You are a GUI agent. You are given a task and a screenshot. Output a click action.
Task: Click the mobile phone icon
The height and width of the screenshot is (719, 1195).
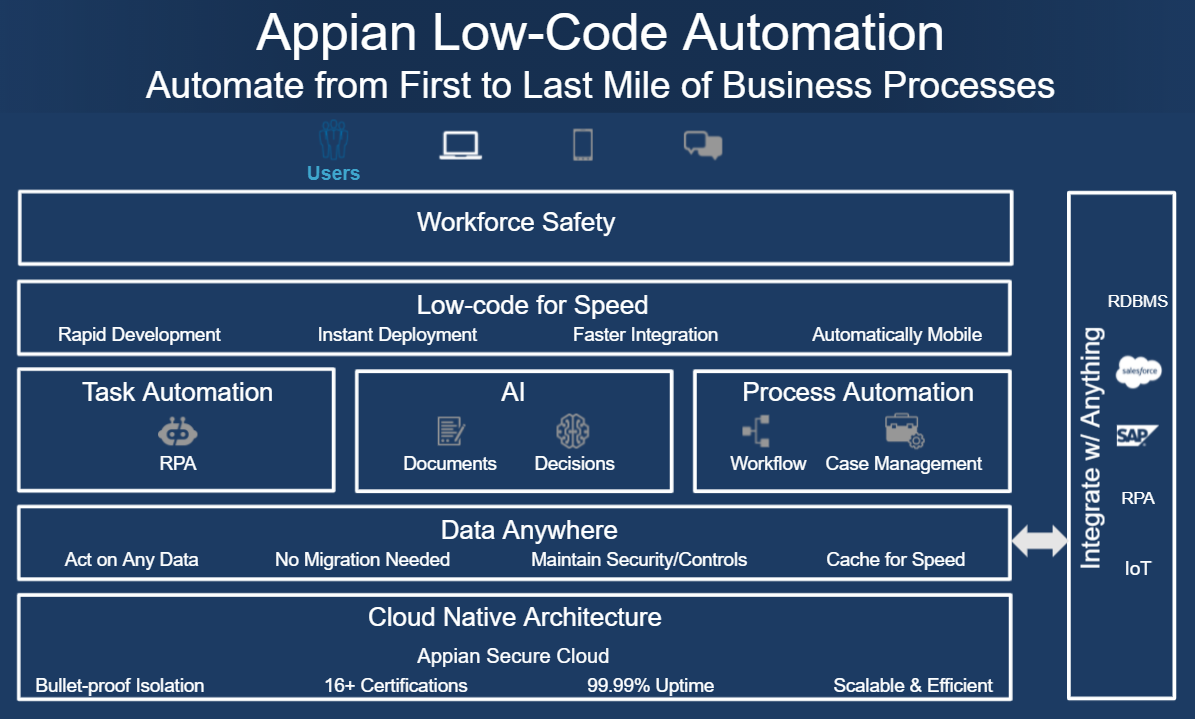click(583, 145)
